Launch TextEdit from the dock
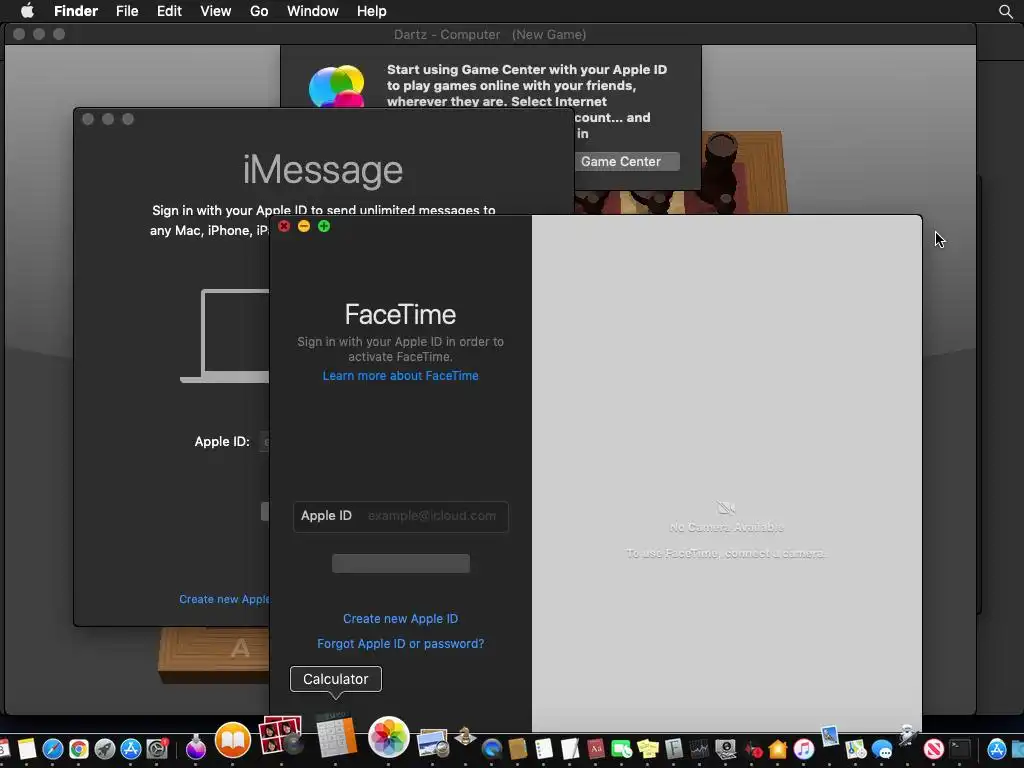This screenshot has height=768, width=1024. 570,749
